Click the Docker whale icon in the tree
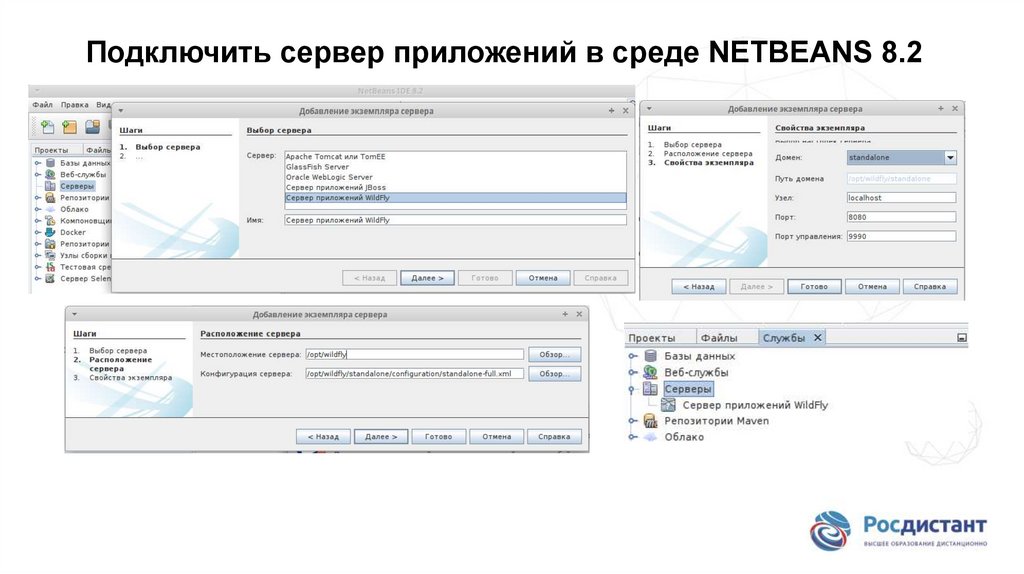This screenshot has height=574, width=1024. [50, 232]
